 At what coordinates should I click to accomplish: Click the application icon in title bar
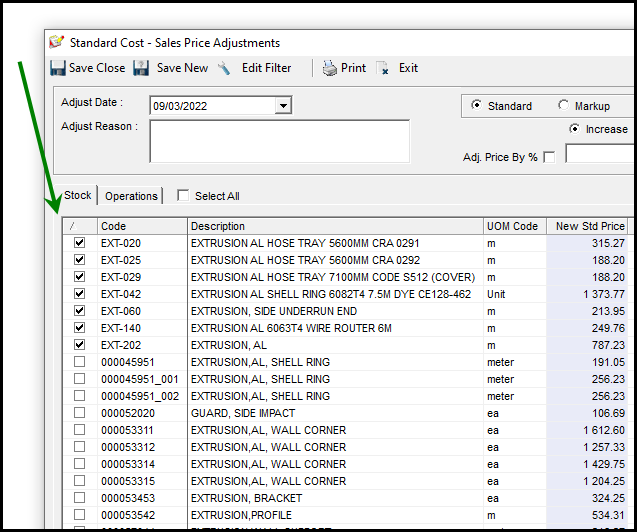57,43
